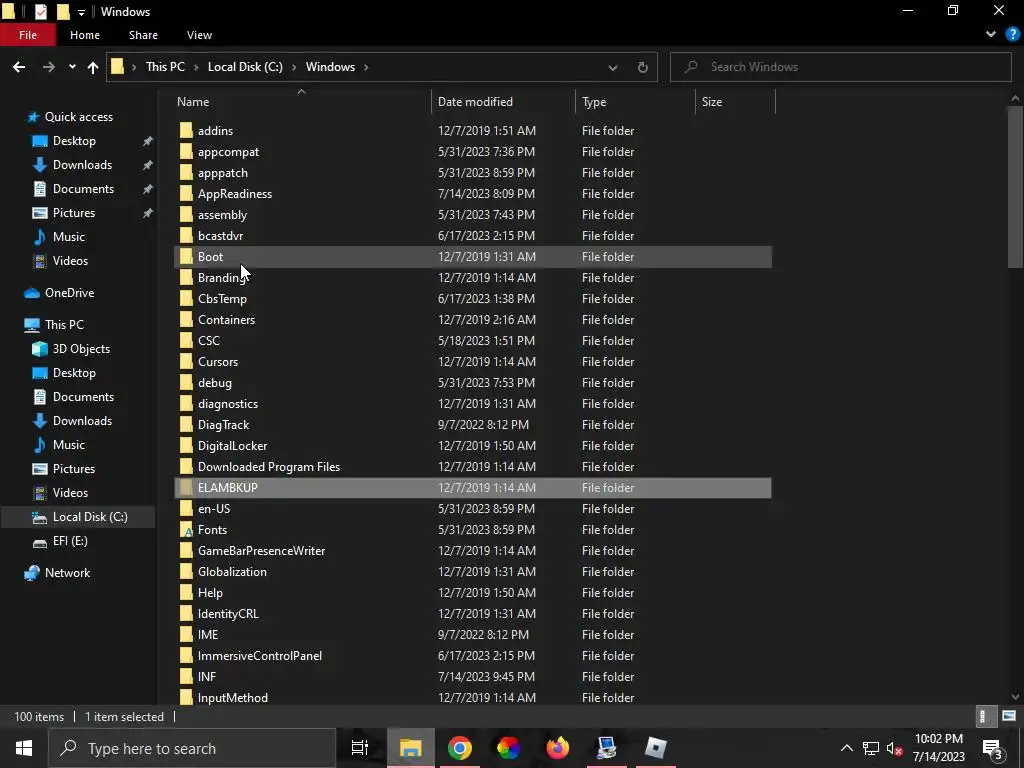This screenshot has width=1024, height=768.
Task: Open pinned Pictures under Quick access
Action: click(x=74, y=213)
